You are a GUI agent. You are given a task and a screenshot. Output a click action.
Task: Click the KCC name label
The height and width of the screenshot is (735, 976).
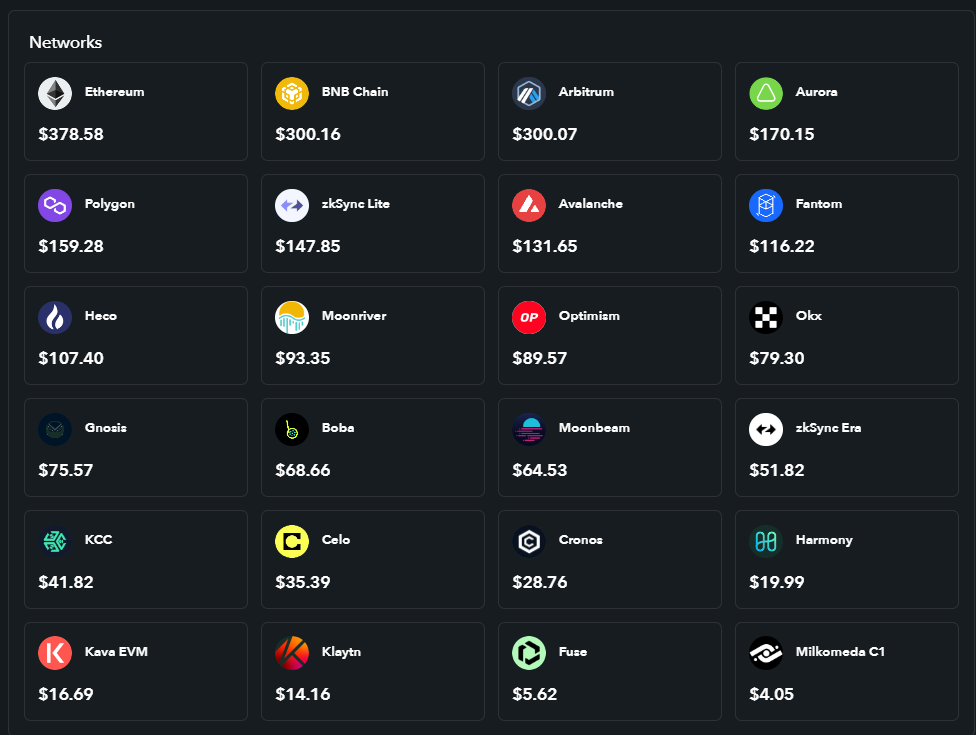[98, 540]
